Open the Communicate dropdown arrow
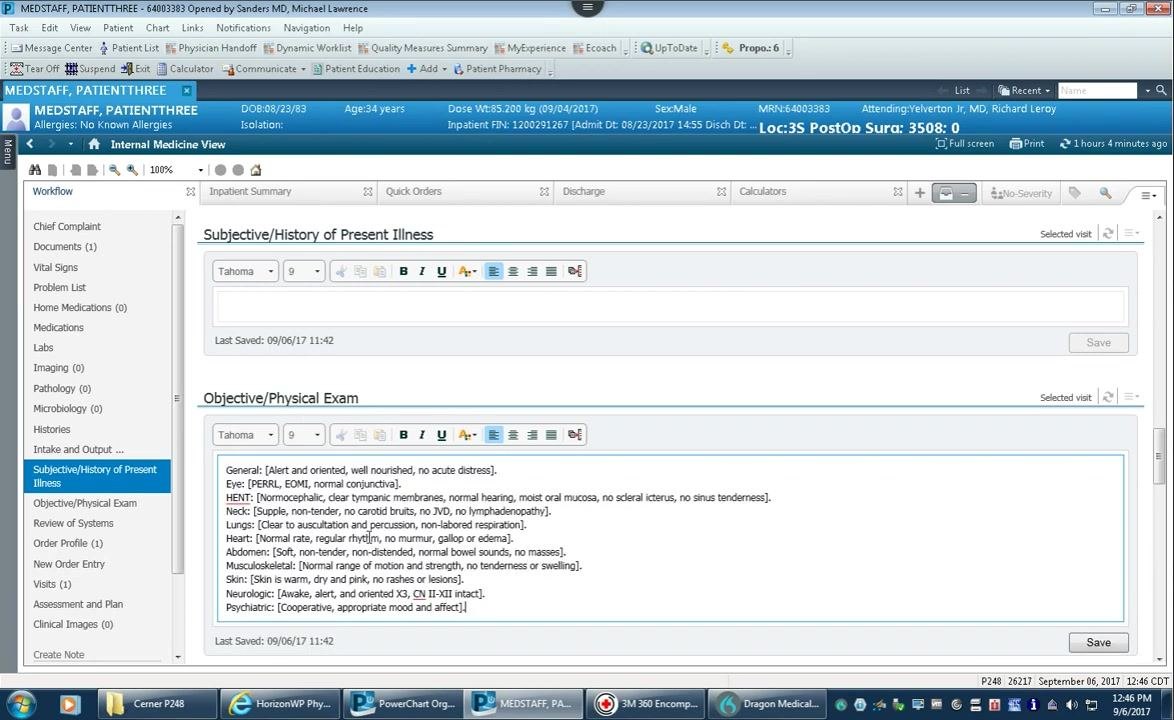The image size is (1174, 720). click(x=303, y=69)
